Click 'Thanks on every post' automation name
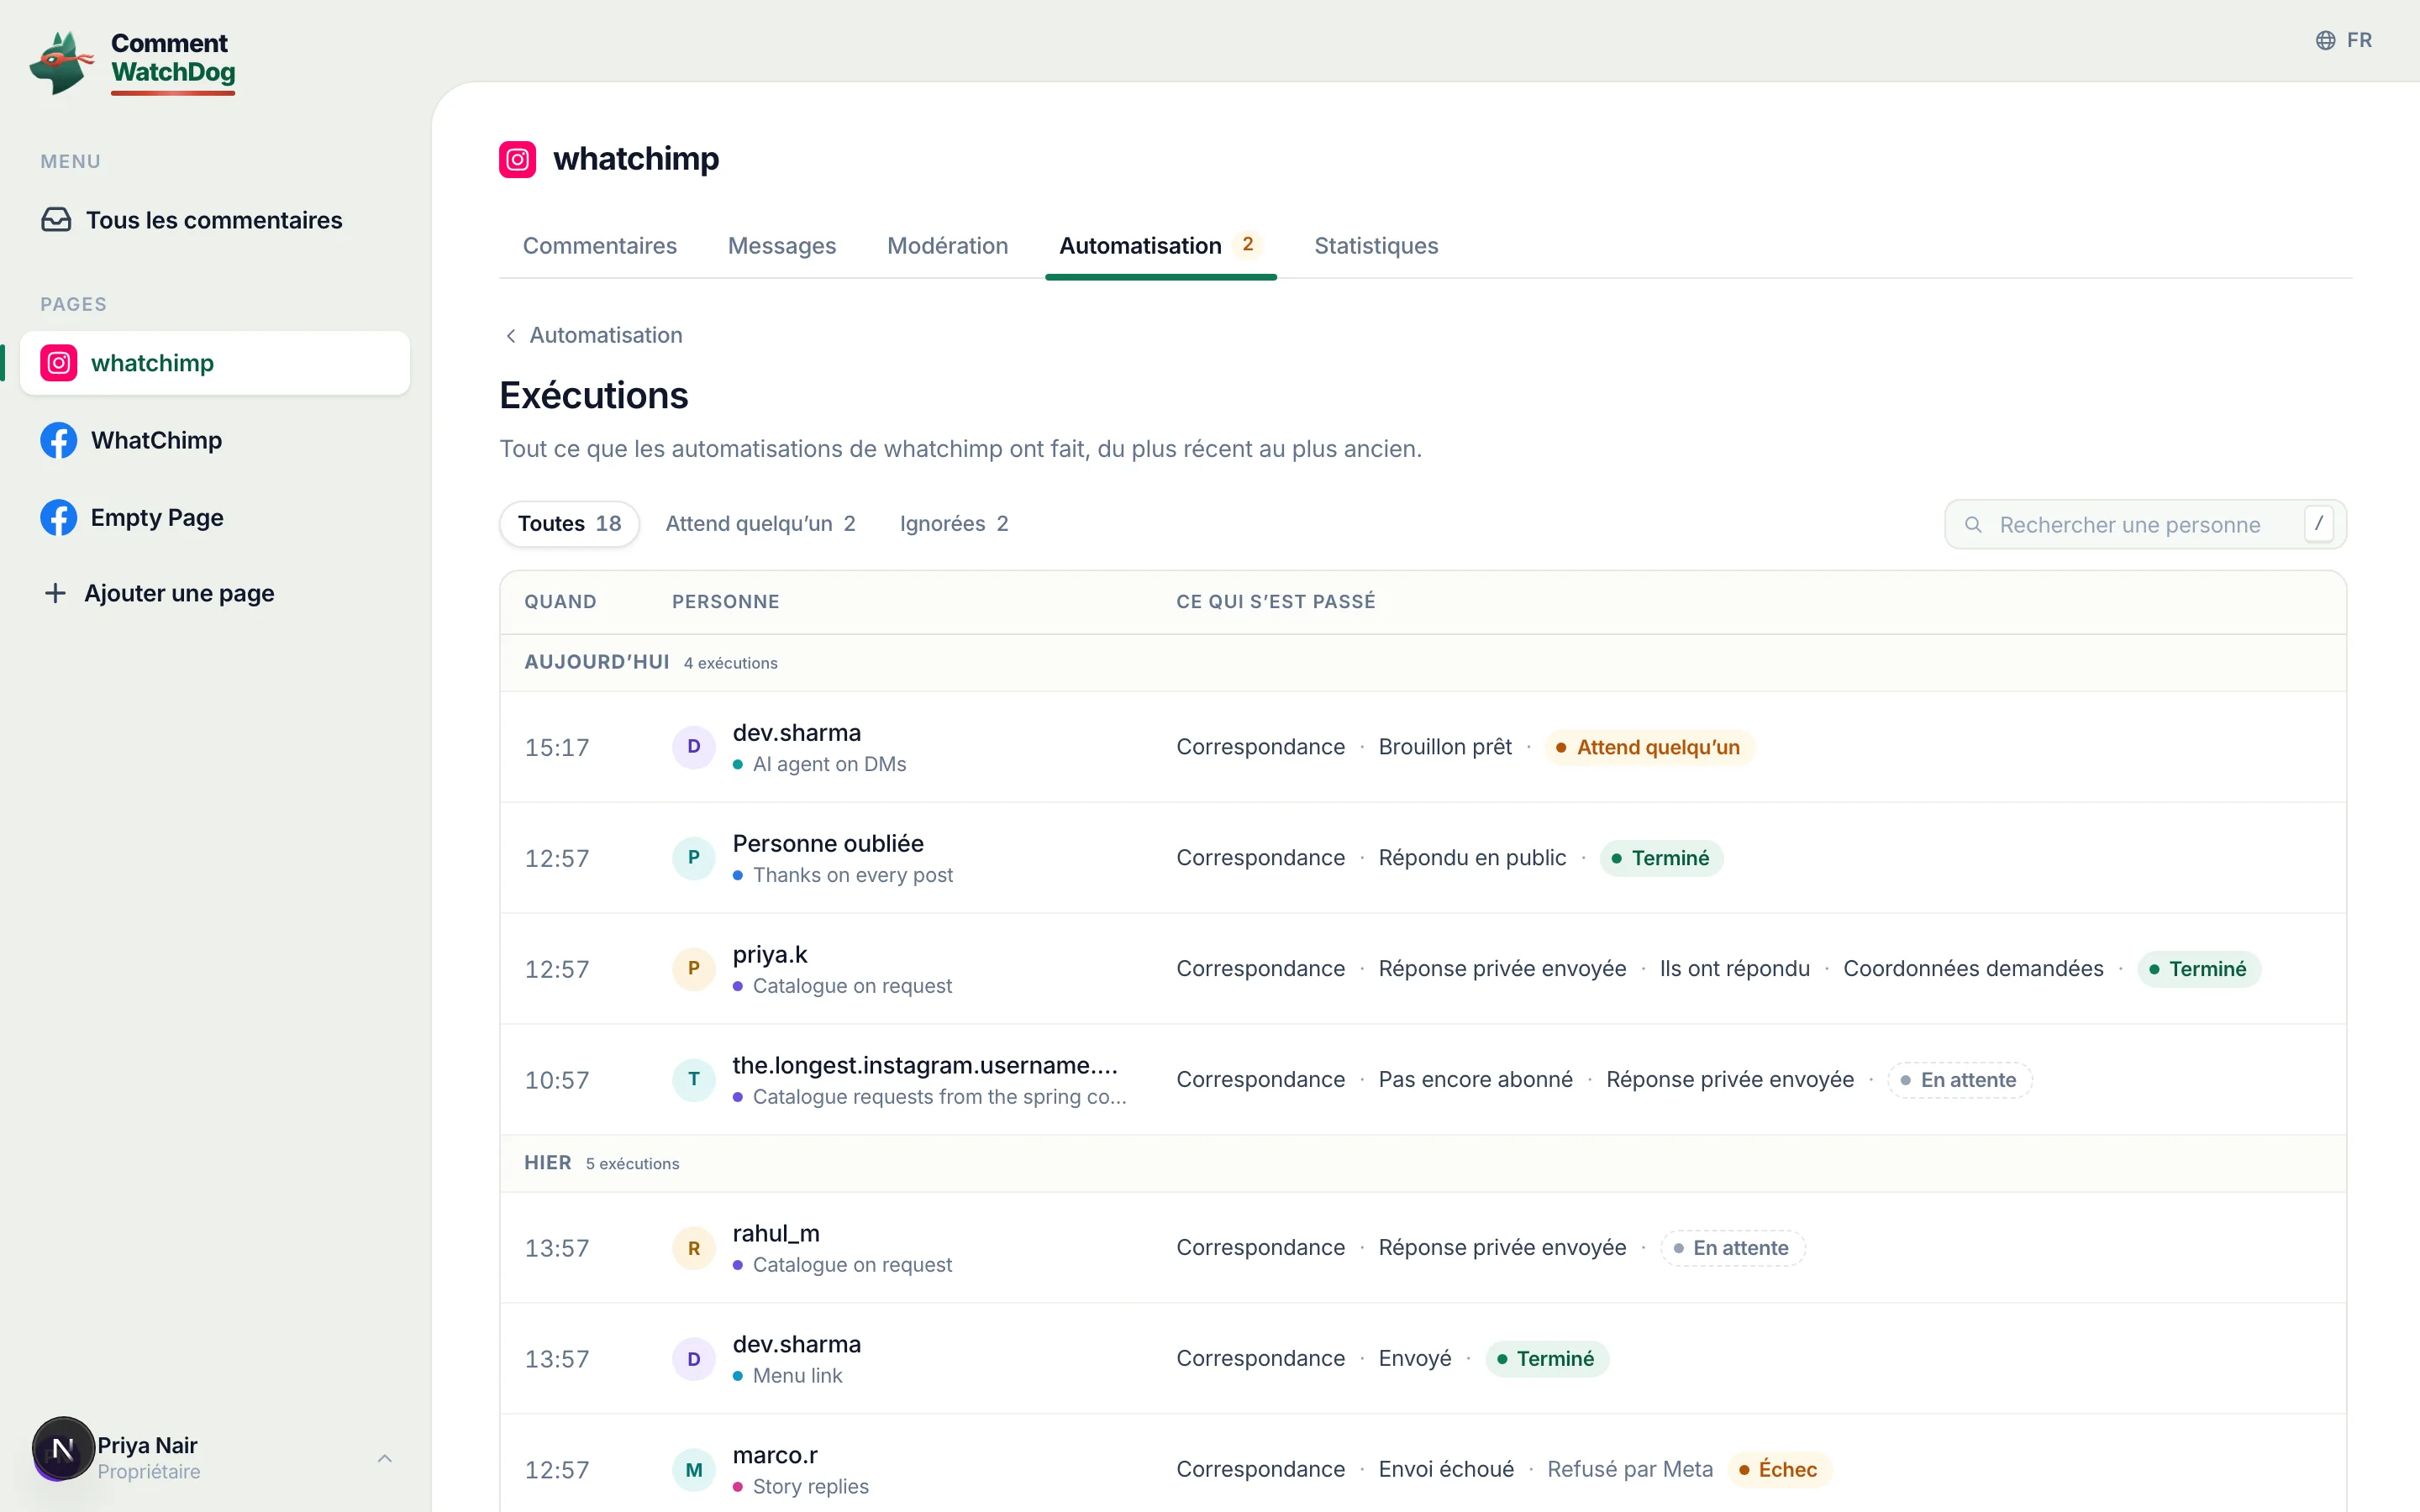The height and width of the screenshot is (1512, 2420). [x=852, y=876]
